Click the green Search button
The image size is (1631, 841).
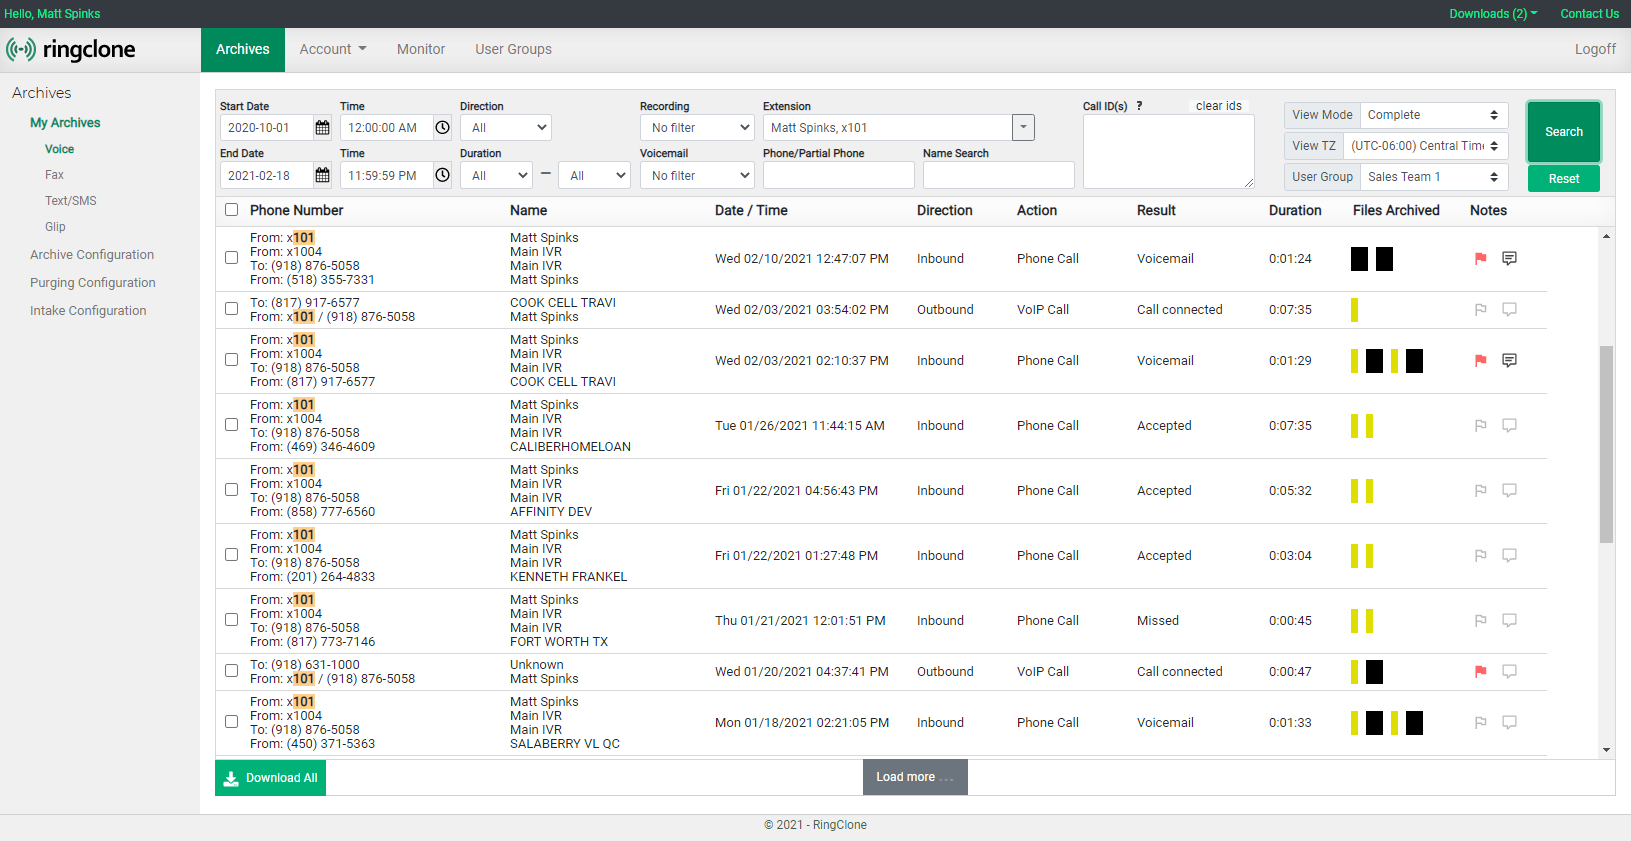pyautogui.click(x=1564, y=132)
